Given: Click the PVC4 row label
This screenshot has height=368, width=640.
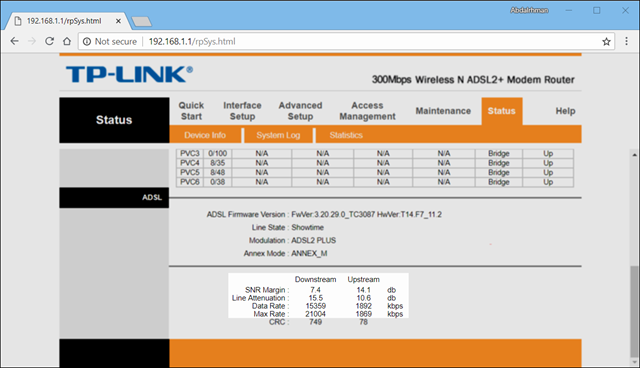Looking at the screenshot, I should click(x=190, y=163).
